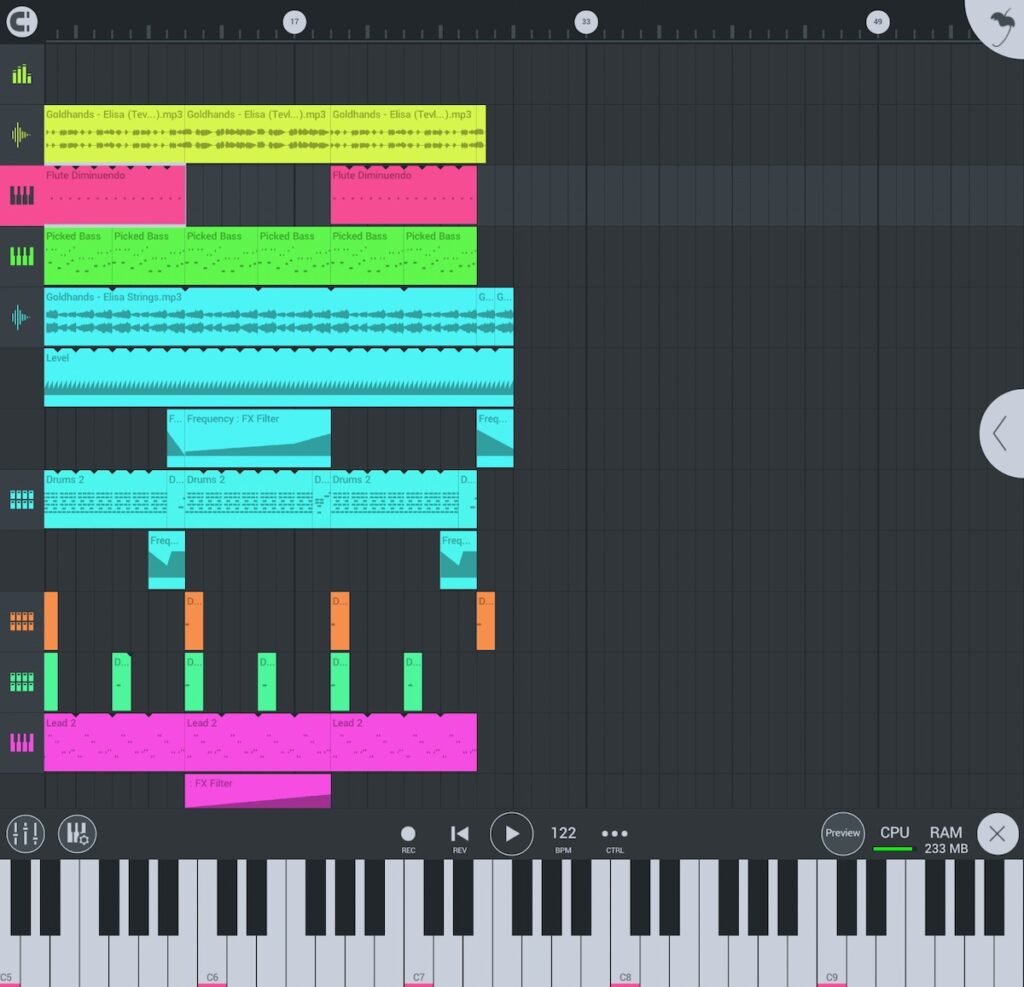1024x987 pixels.
Task: Expand the side panel with left chevron
Action: pyautogui.click(x=1001, y=433)
